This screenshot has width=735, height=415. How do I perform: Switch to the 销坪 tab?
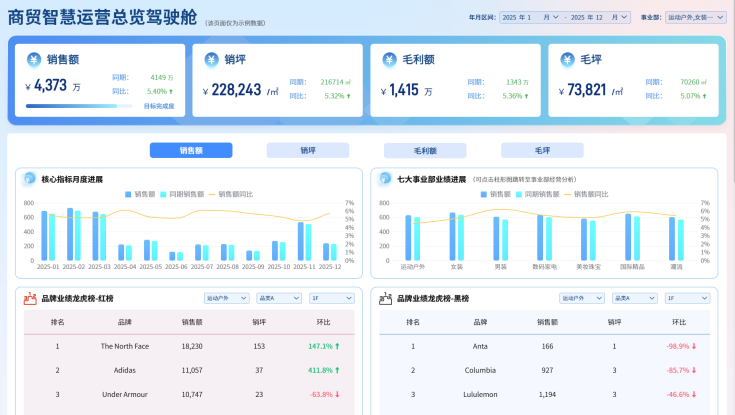tap(308, 150)
